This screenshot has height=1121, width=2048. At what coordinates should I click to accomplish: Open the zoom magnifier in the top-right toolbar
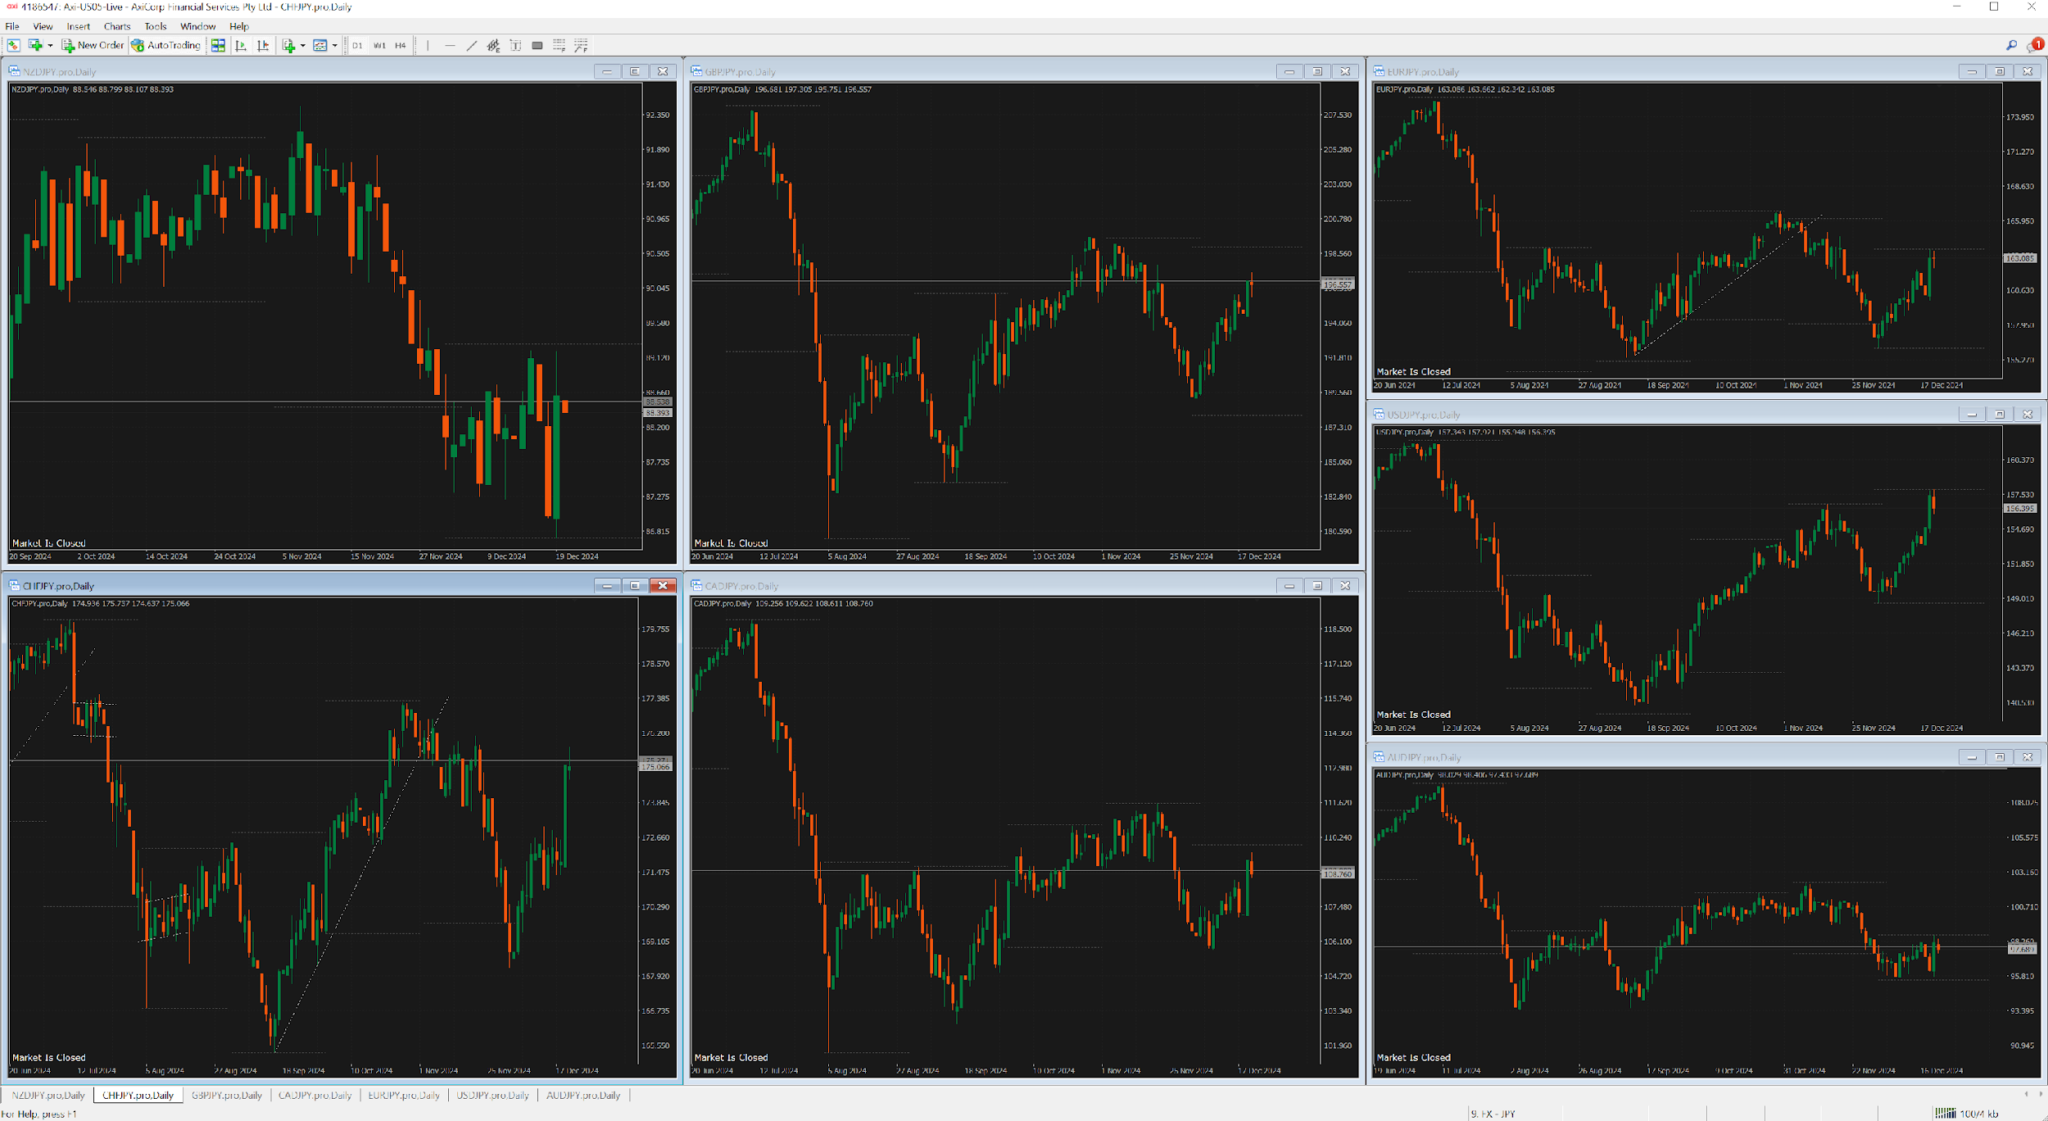coord(2012,45)
